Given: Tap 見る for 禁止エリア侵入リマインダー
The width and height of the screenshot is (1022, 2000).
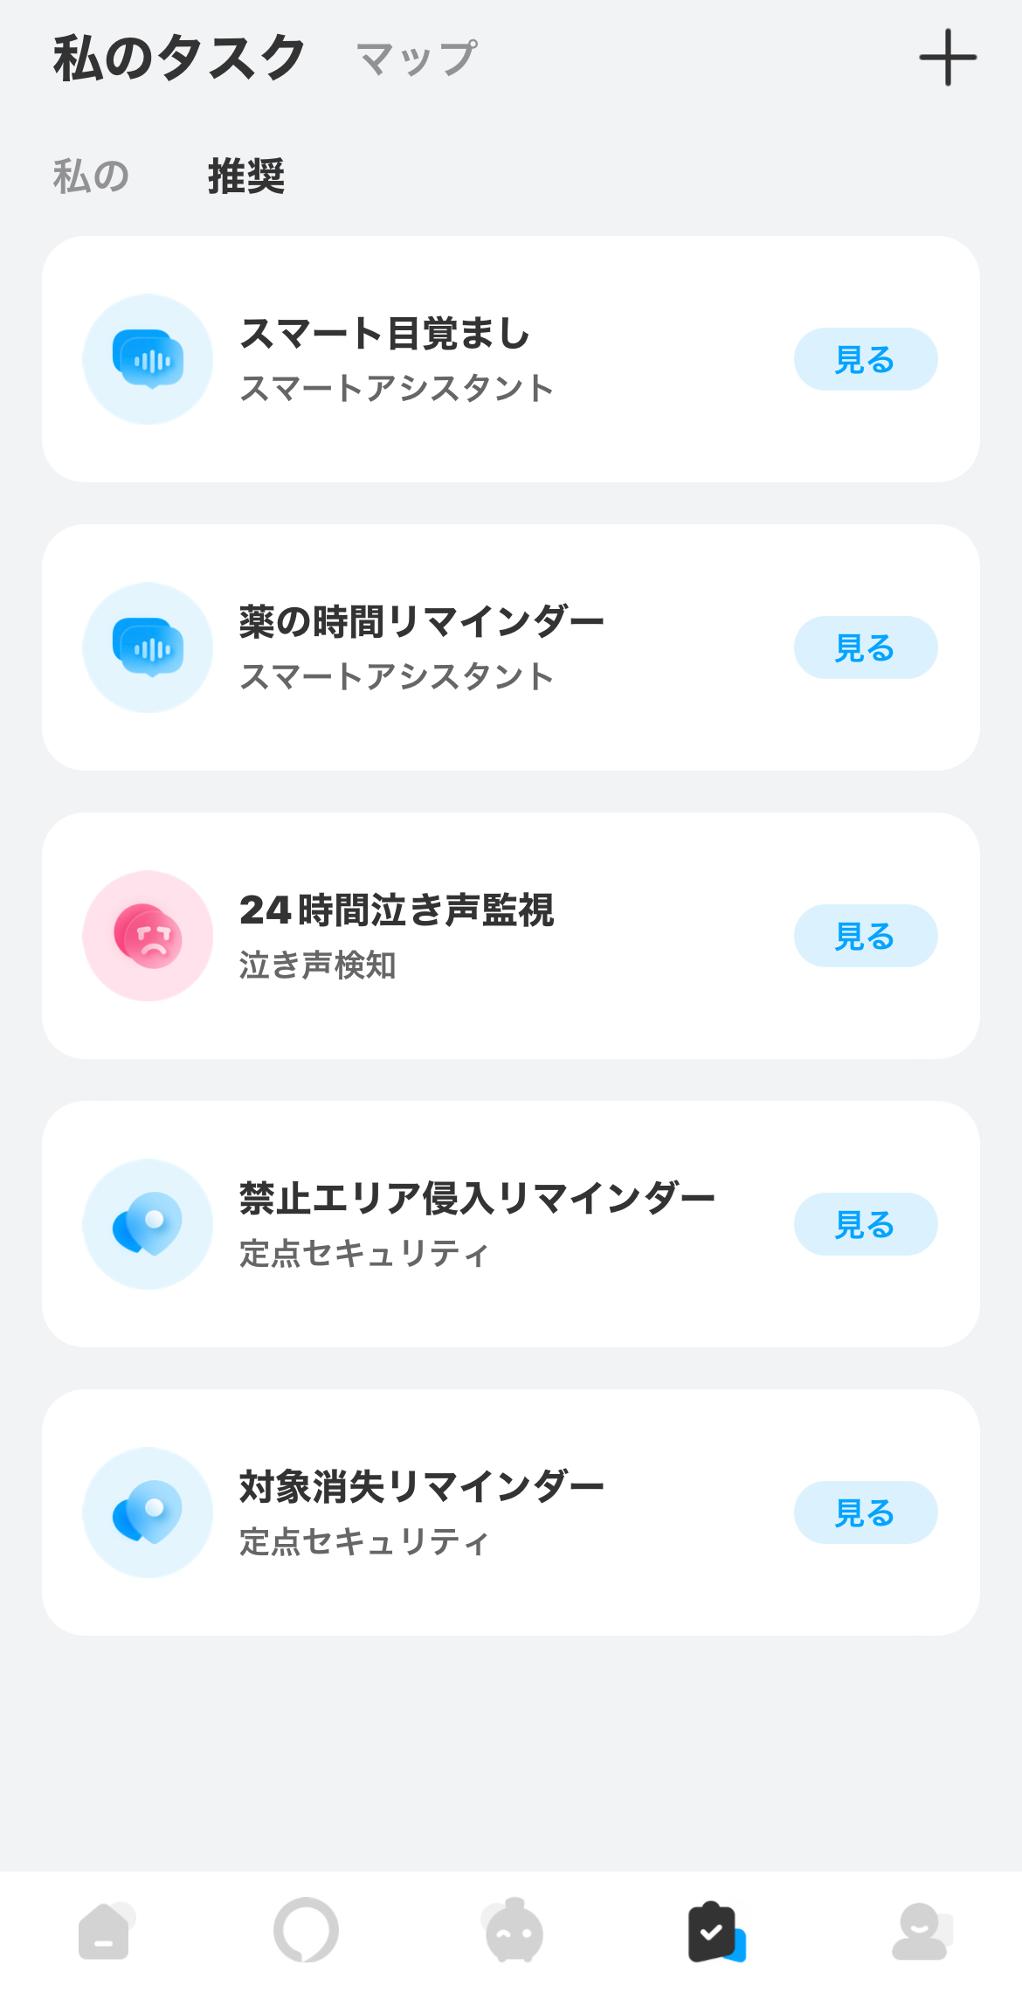Looking at the screenshot, I should [x=865, y=1224].
